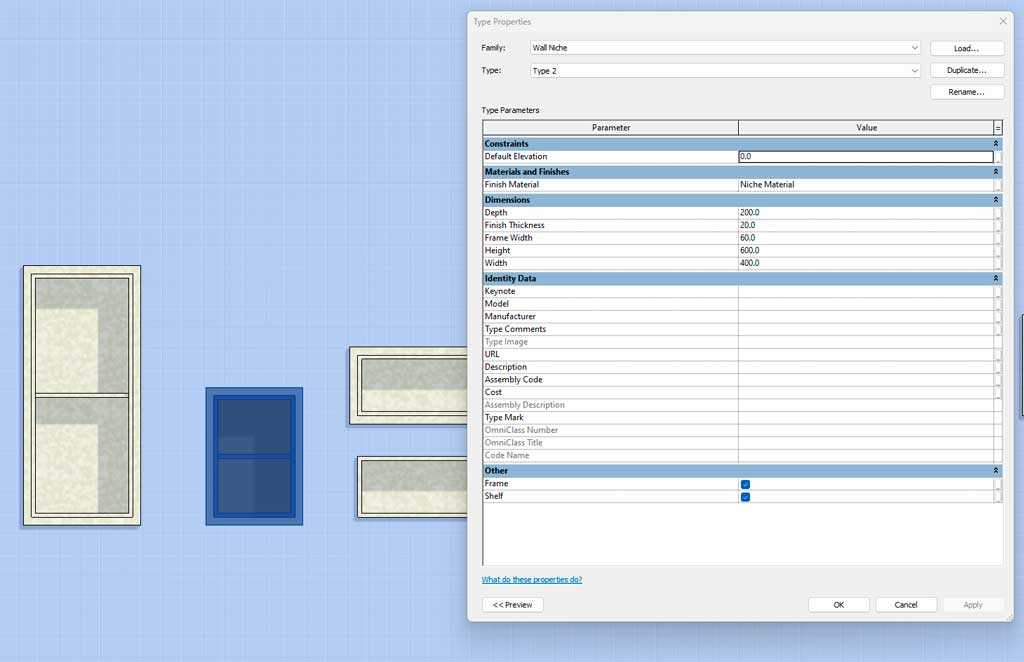1024x662 pixels.
Task: Uncheck the Shelf checkbox
Action: (745, 497)
